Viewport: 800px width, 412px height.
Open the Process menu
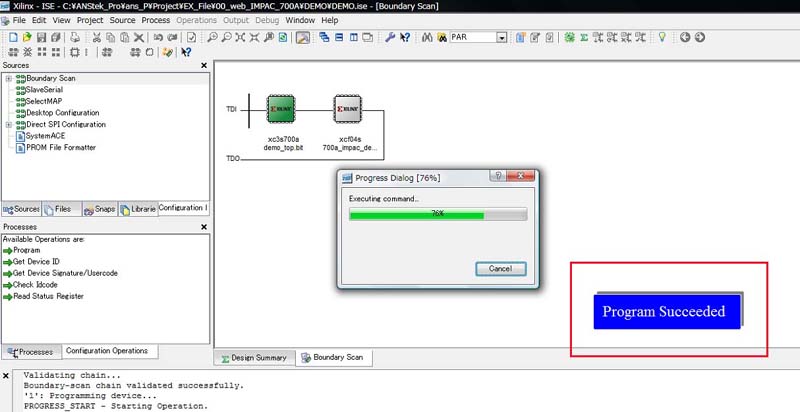click(156, 20)
